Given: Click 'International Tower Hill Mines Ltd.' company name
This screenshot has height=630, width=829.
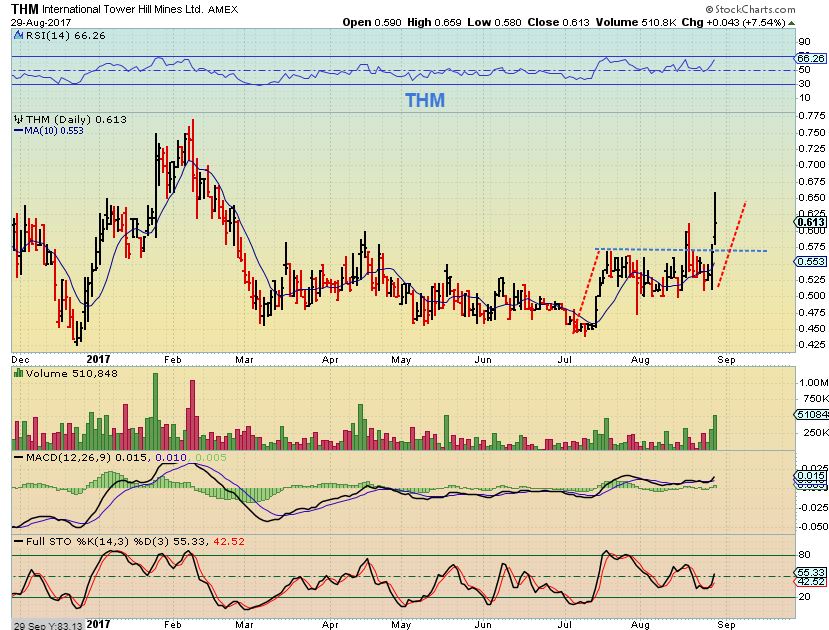Looking at the screenshot, I should 123,9.
